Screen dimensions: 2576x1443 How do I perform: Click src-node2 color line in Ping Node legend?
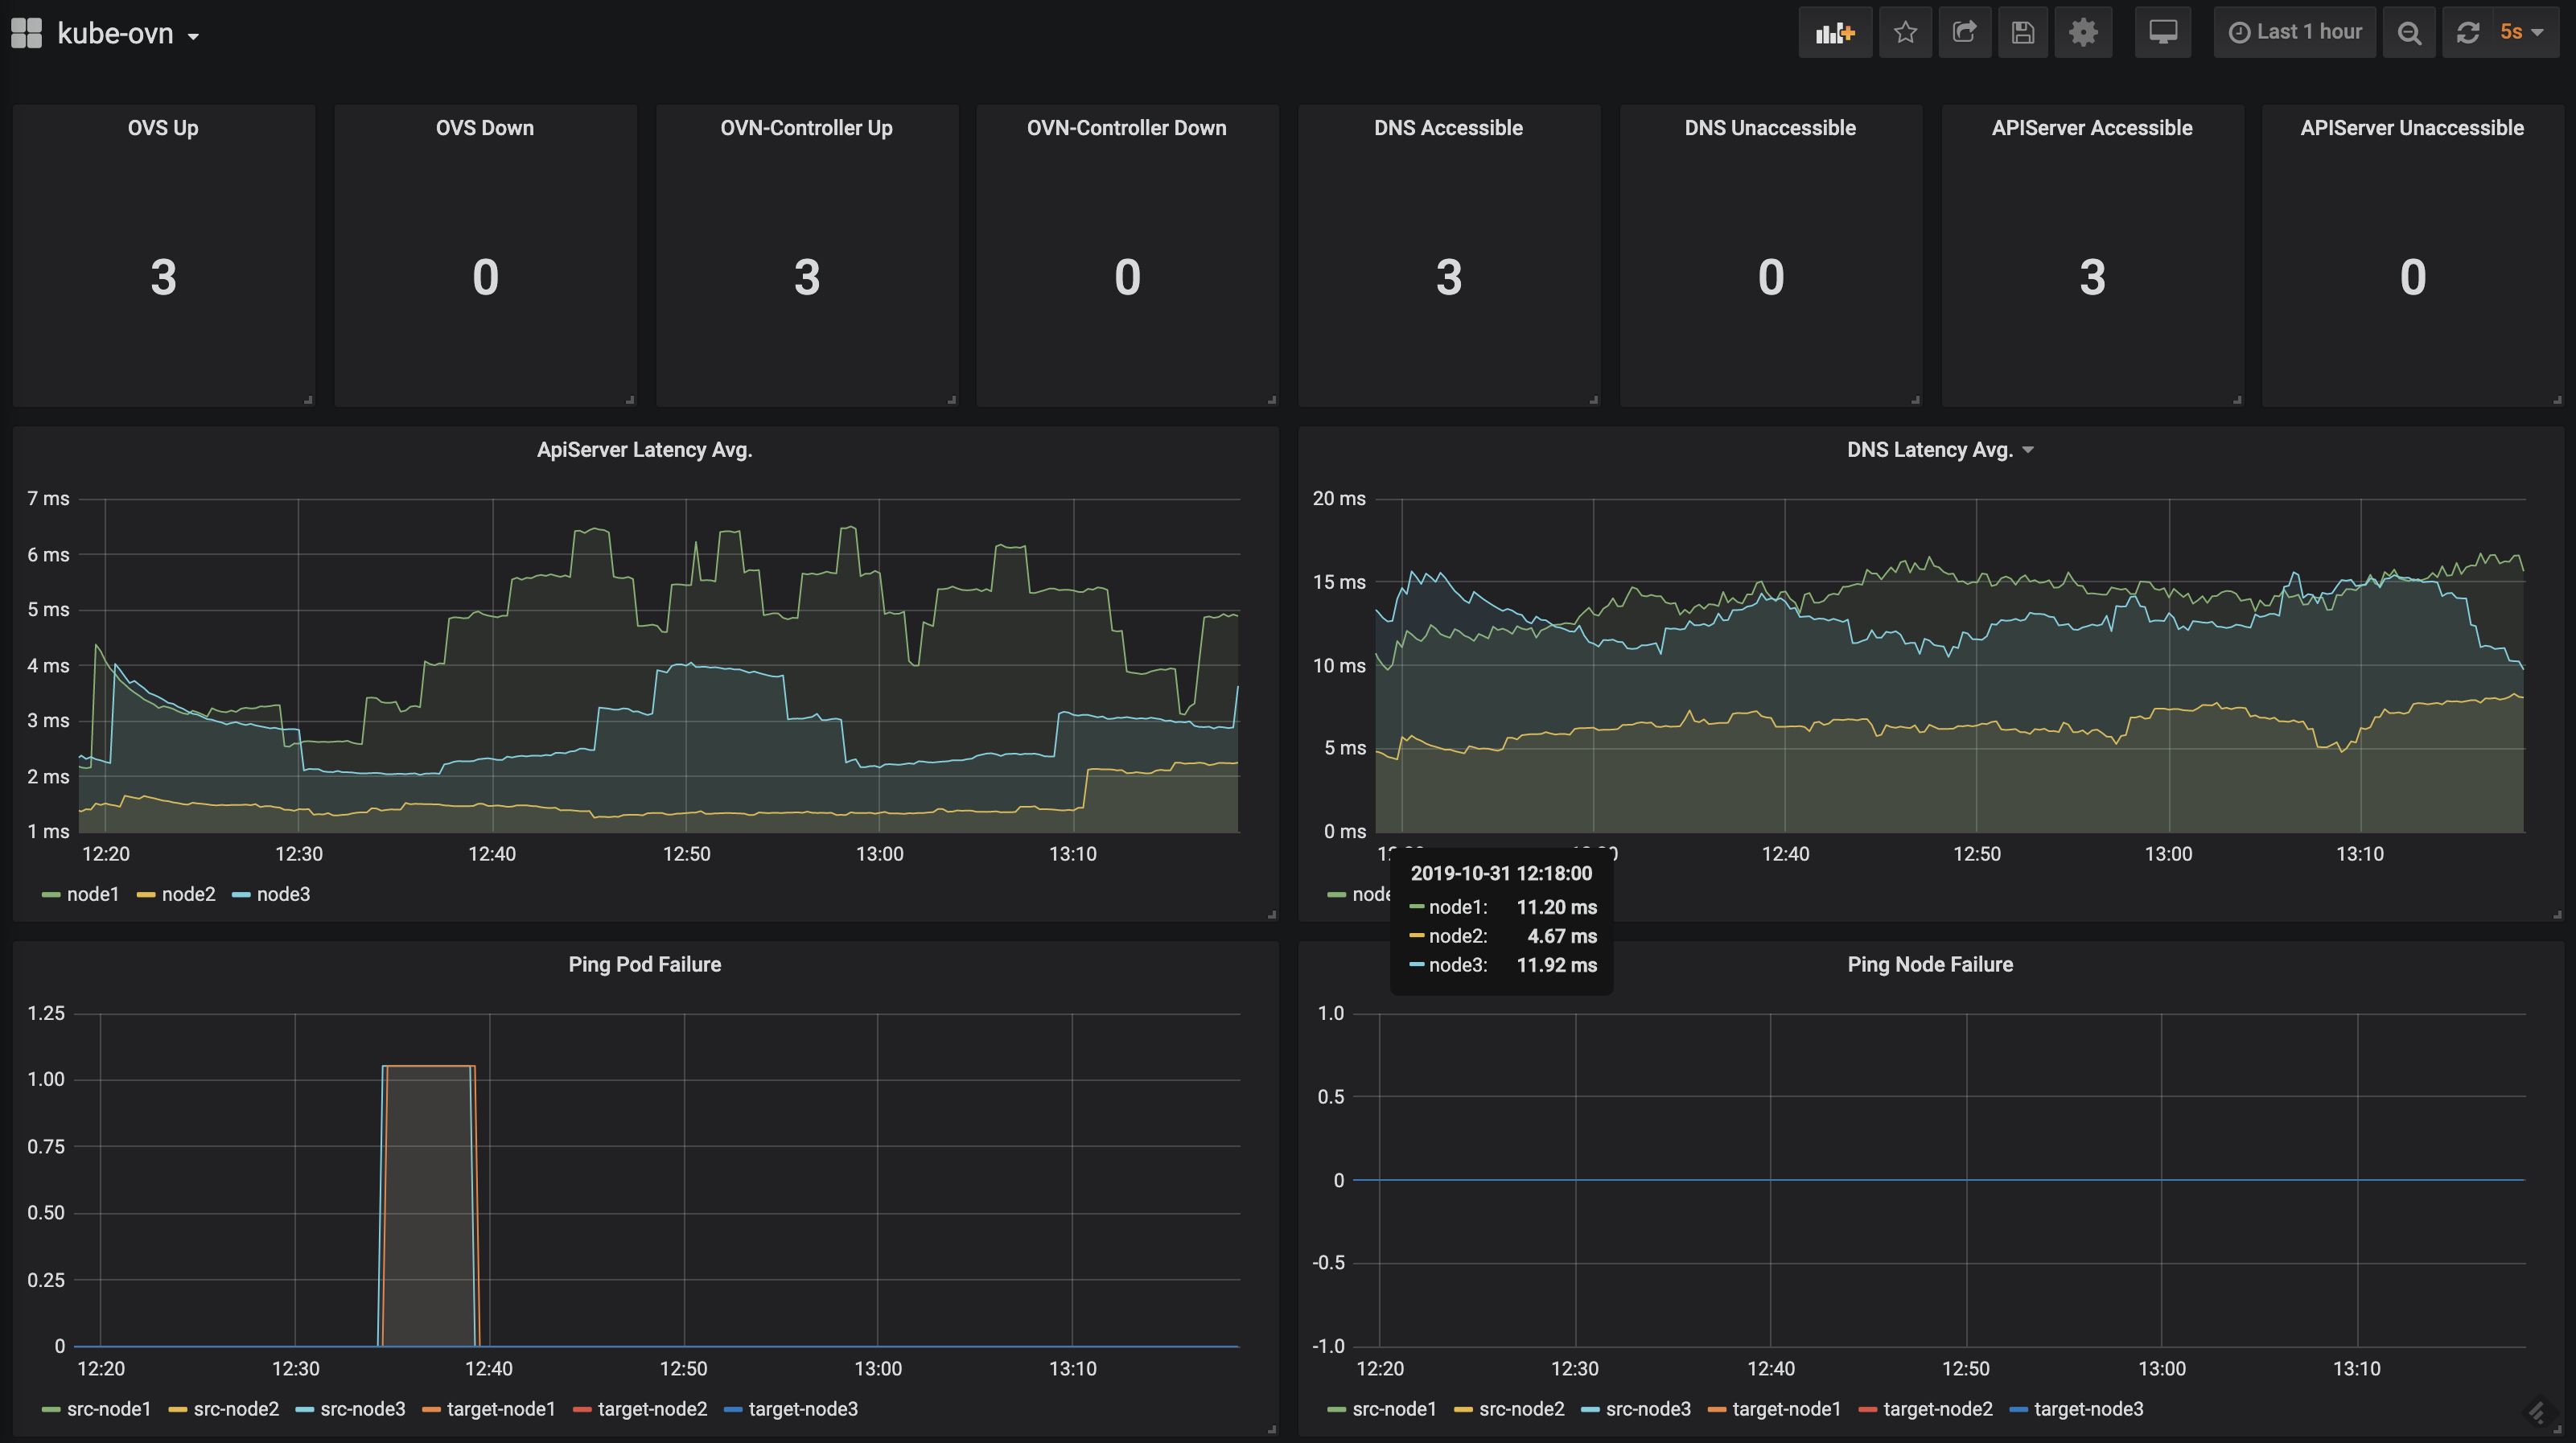tap(1463, 1410)
